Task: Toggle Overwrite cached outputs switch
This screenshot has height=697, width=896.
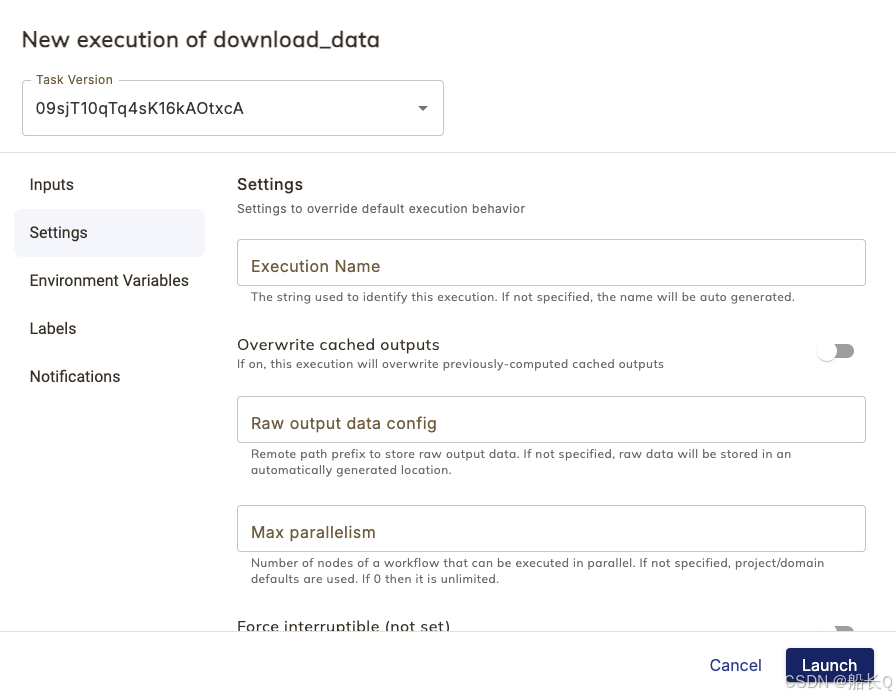Action: [x=836, y=351]
